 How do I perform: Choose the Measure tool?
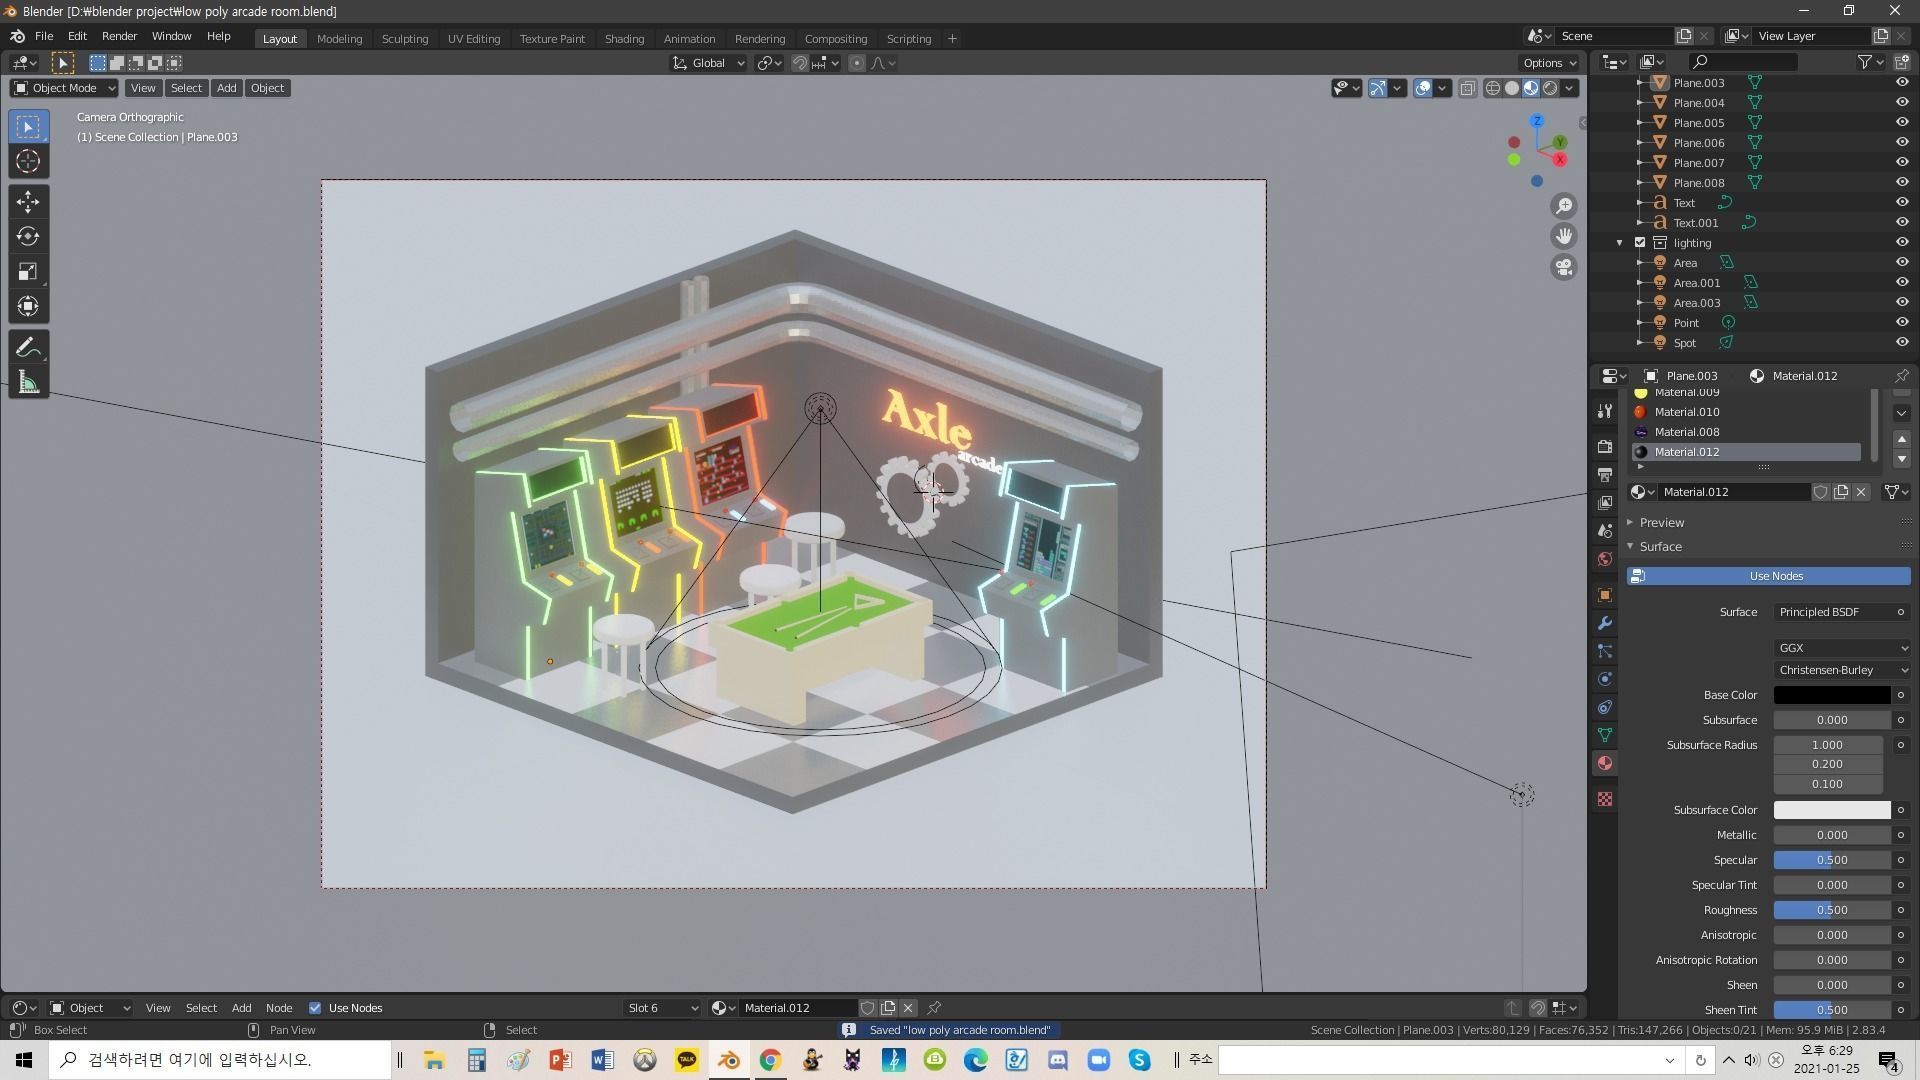[28, 383]
